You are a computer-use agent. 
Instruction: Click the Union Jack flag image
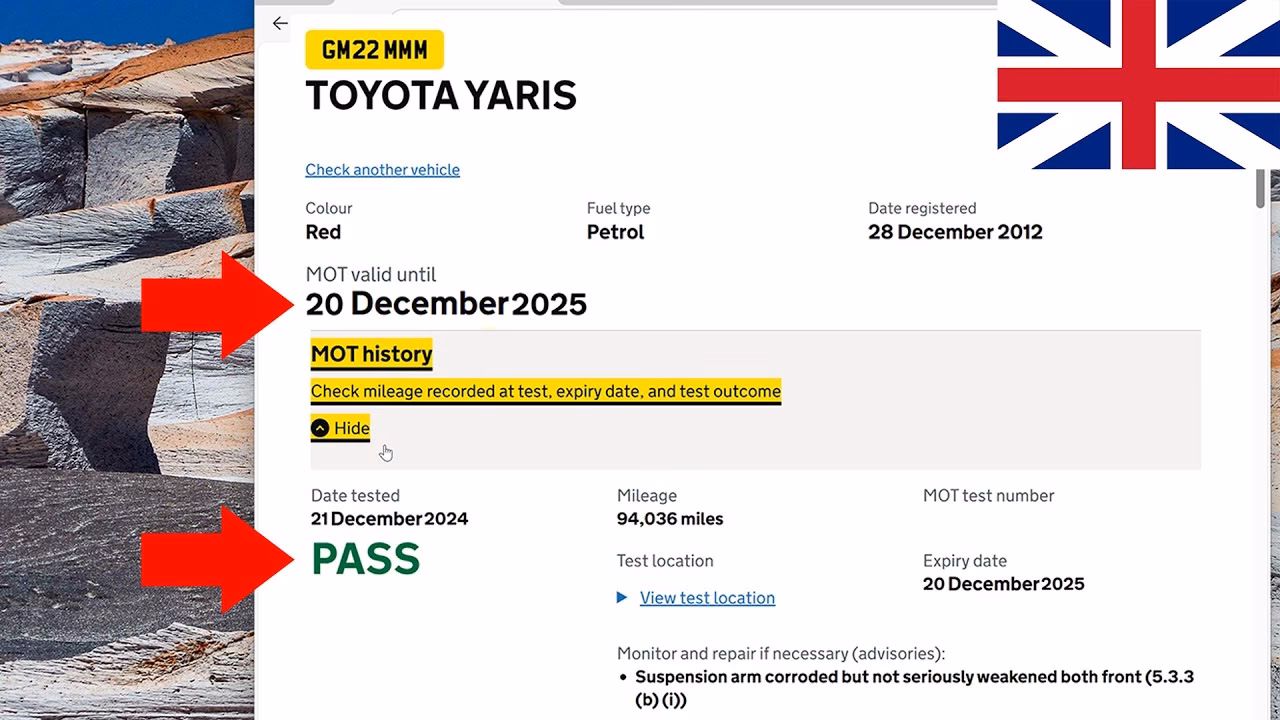tap(1135, 84)
